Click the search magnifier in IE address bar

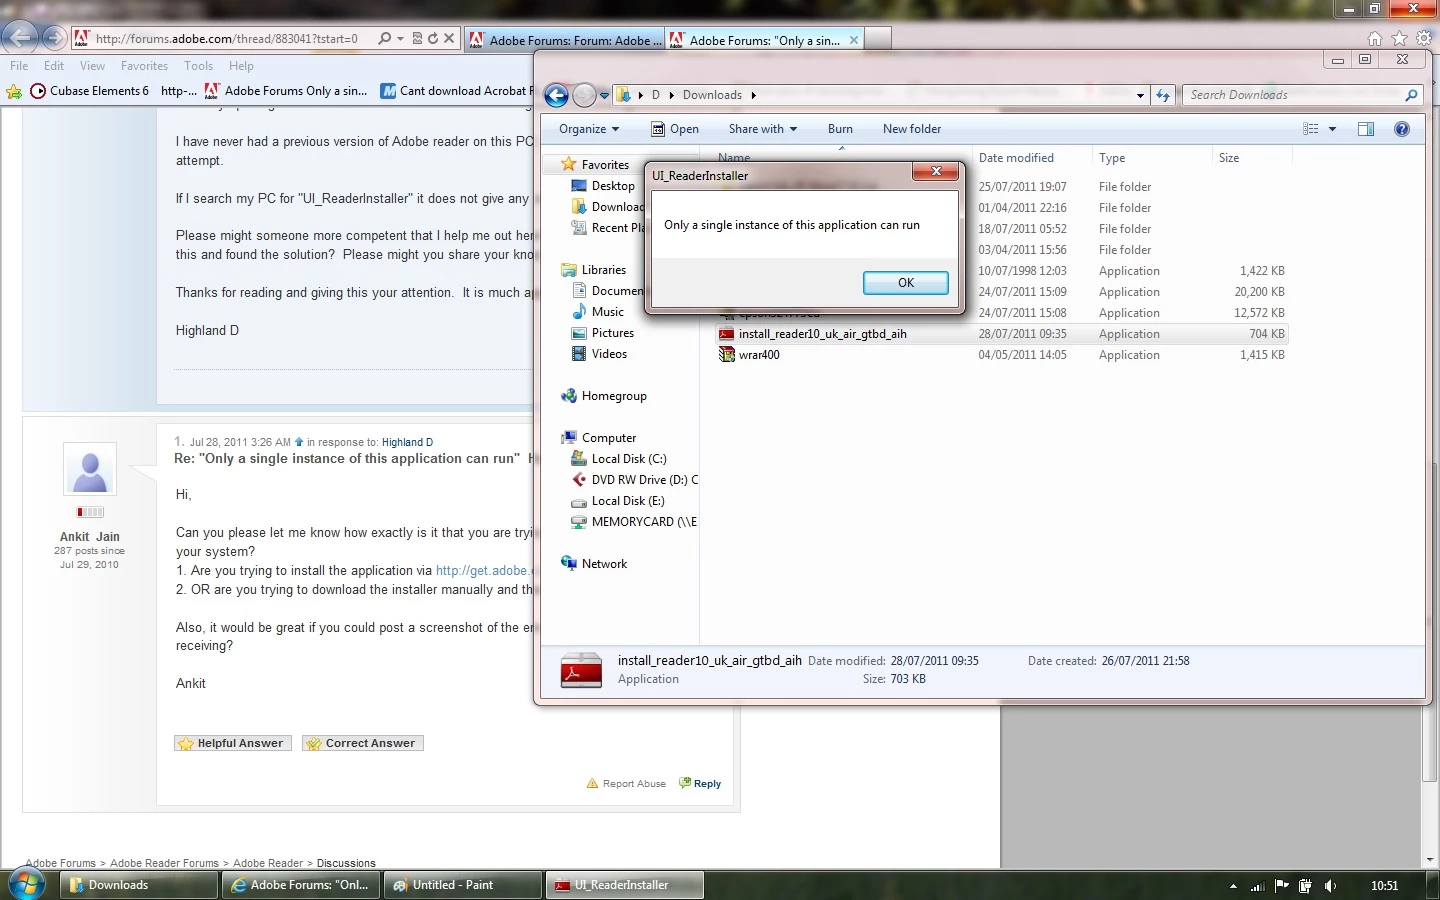point(385,39)
